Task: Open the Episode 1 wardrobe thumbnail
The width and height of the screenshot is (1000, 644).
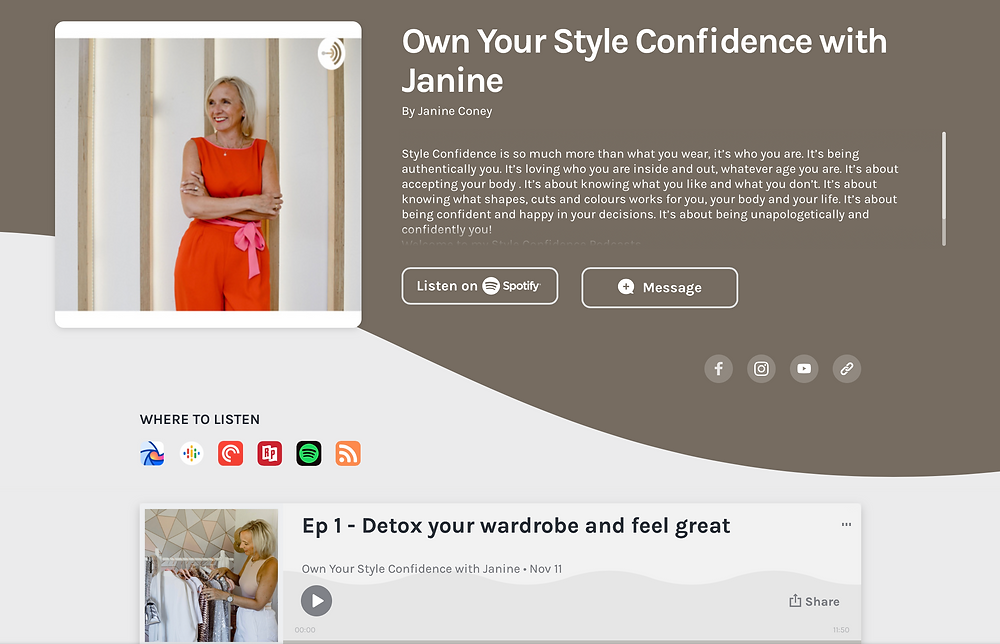Action: coord(211,575)
